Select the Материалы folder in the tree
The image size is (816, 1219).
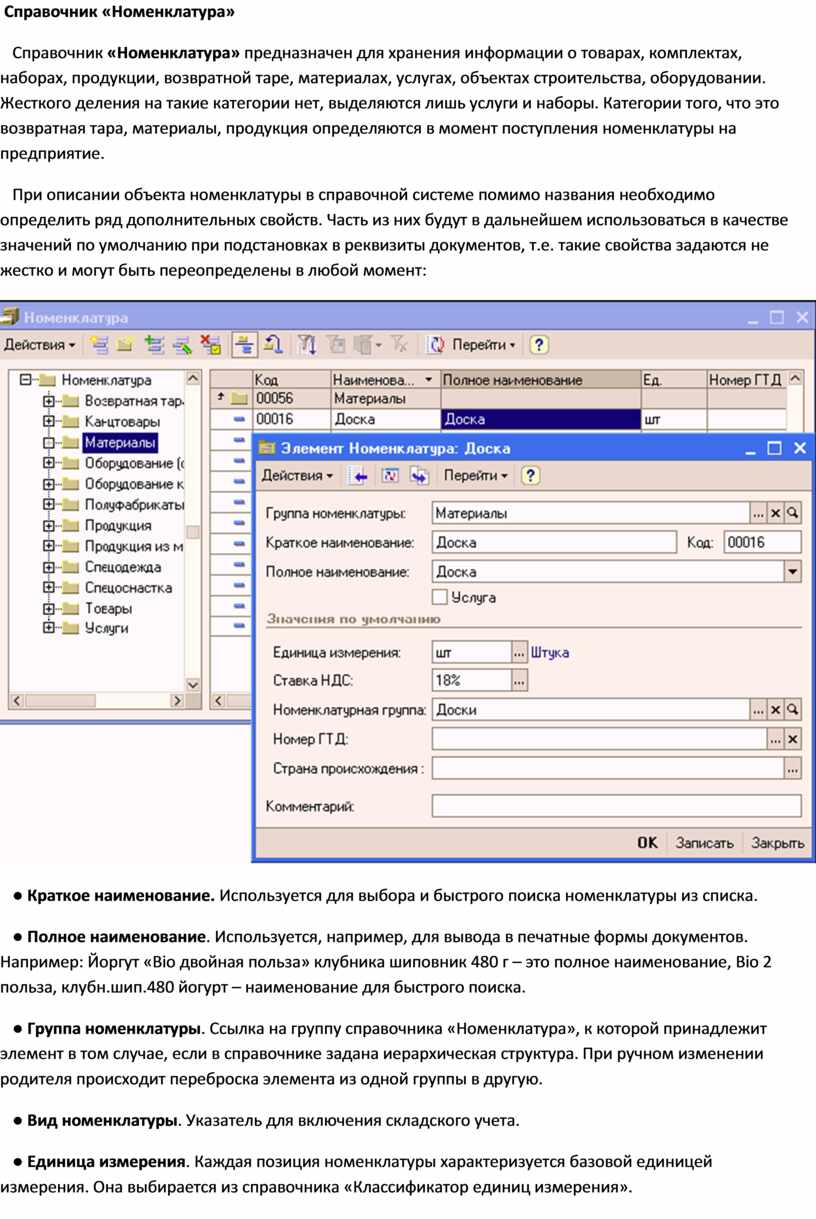[x=120, y=442]
